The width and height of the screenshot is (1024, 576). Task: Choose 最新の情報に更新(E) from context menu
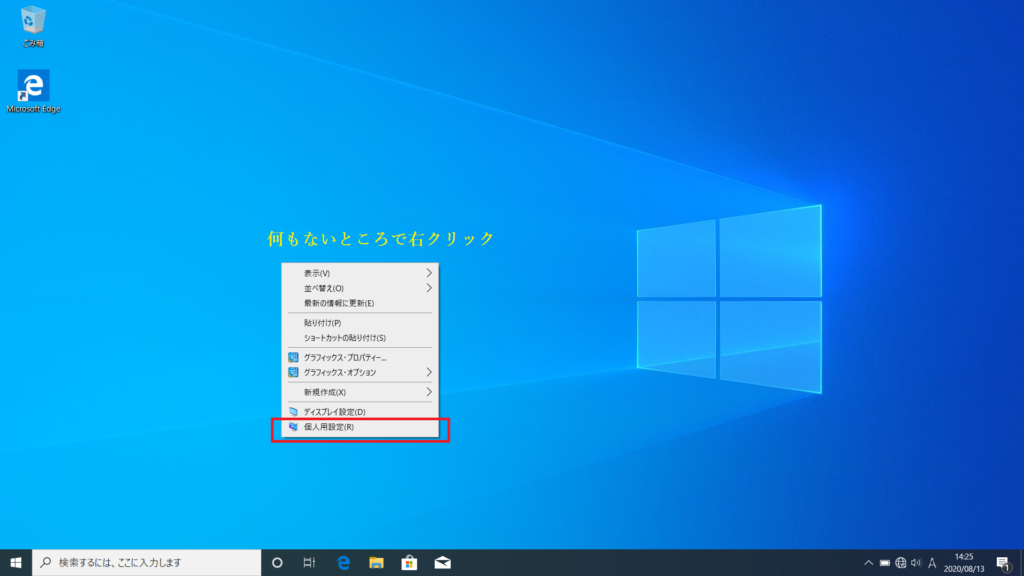click(360, 303)
